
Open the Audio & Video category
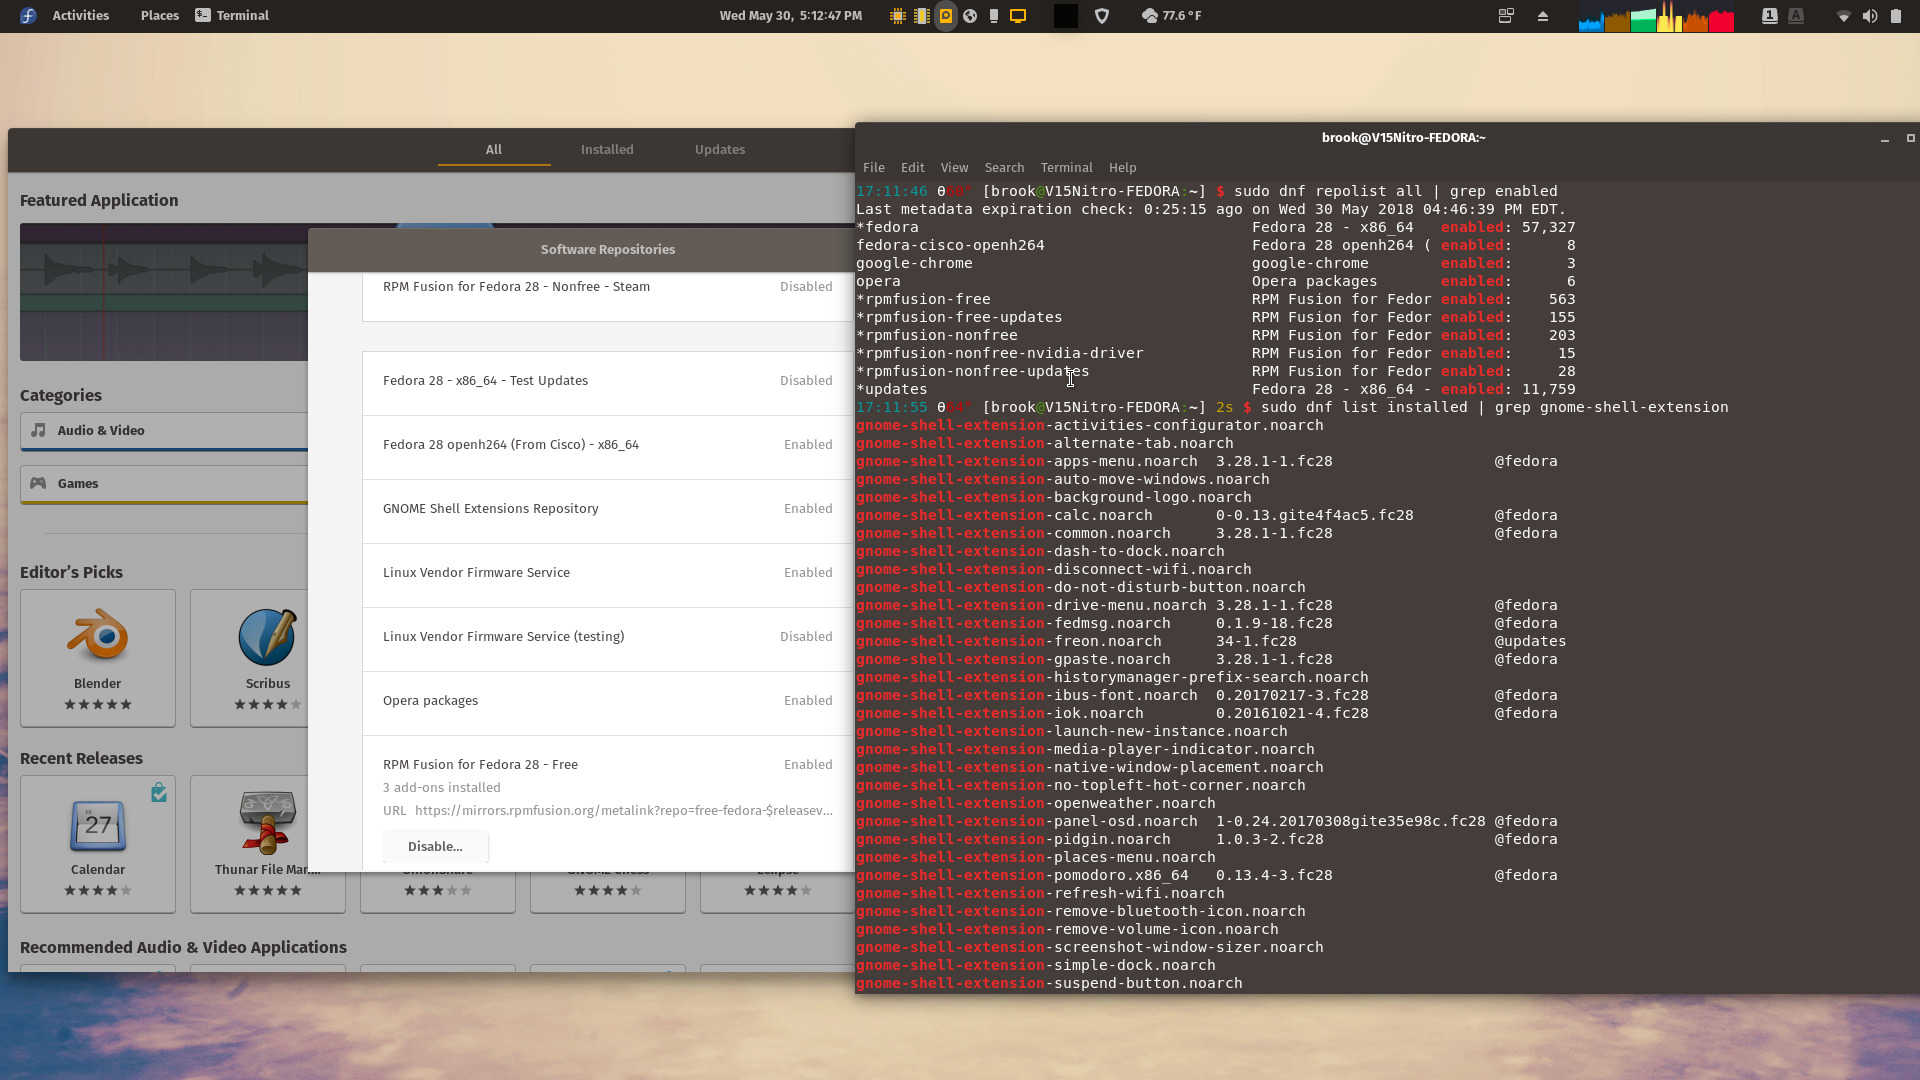(164, 430)
